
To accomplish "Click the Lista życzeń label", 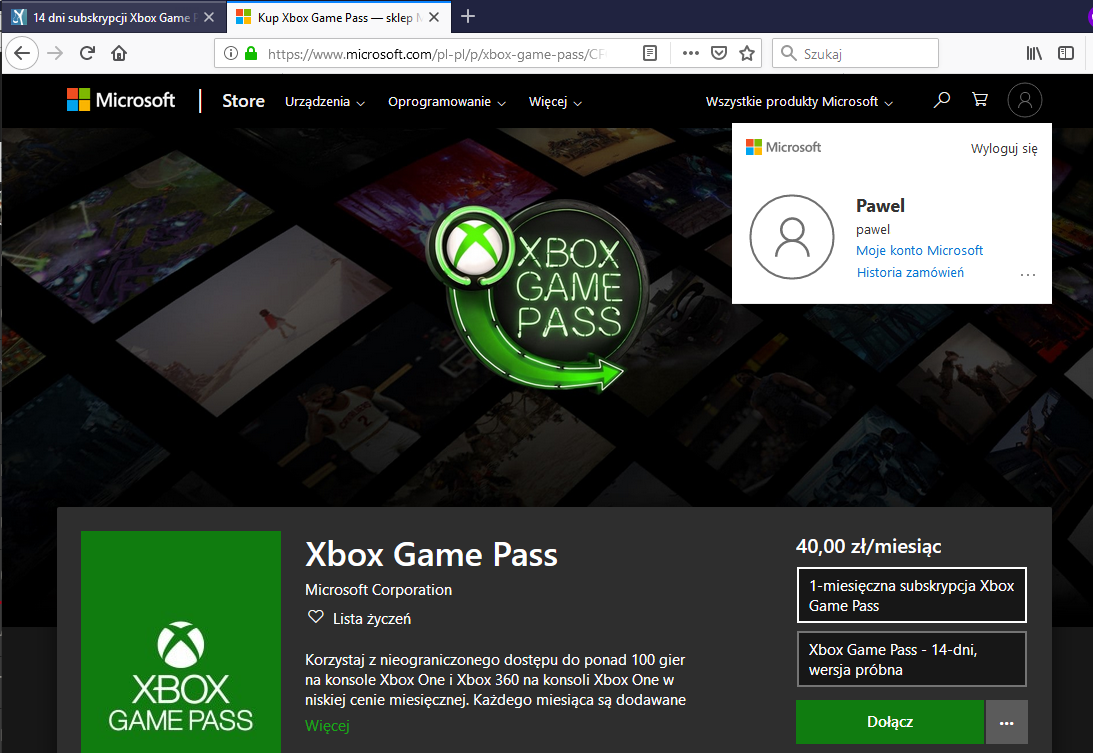I will click(x=372, y=618).
